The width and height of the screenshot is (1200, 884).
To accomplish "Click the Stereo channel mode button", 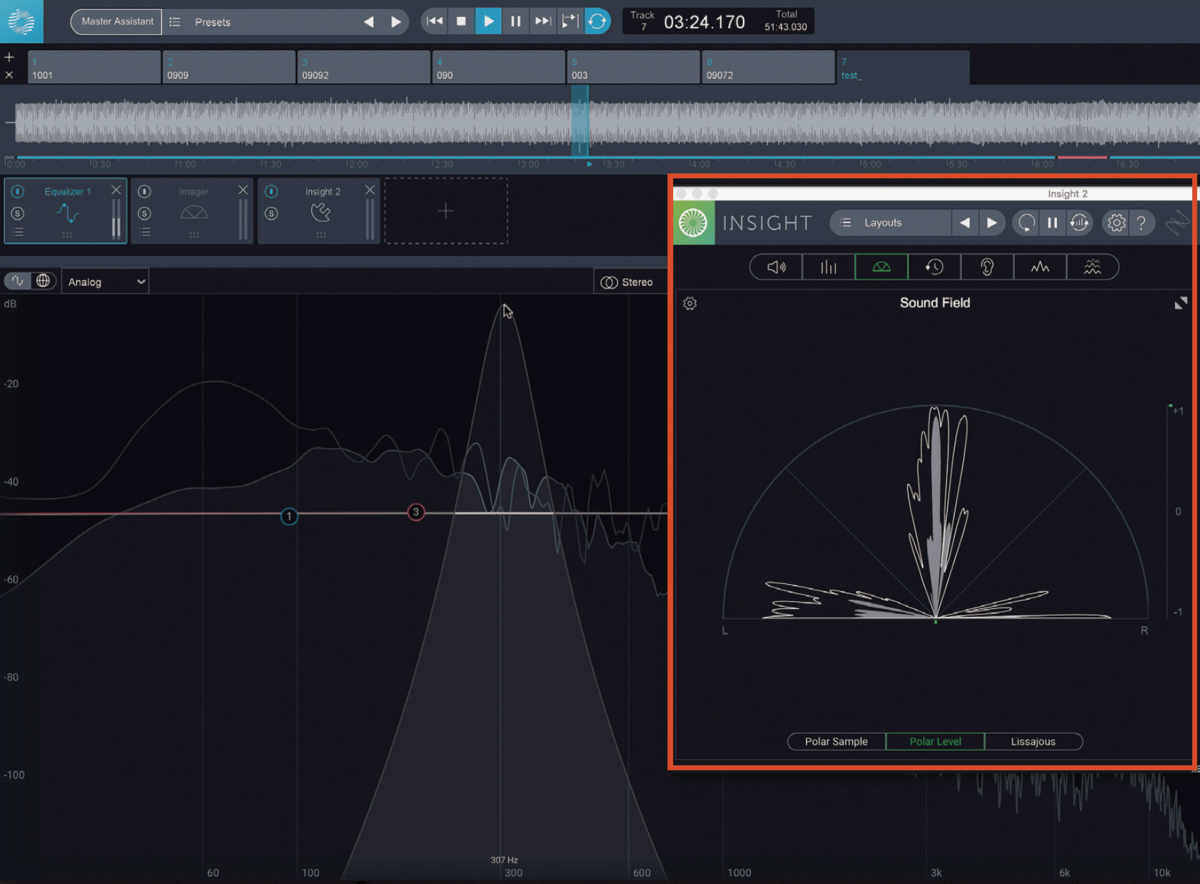I will point(627,282).
